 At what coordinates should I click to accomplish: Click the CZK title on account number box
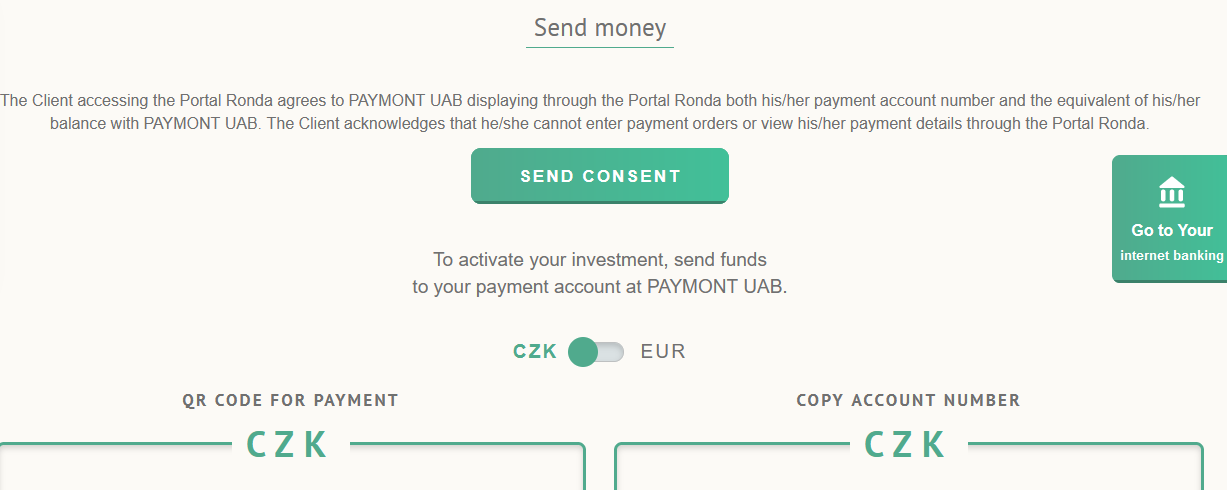point(906,445)
